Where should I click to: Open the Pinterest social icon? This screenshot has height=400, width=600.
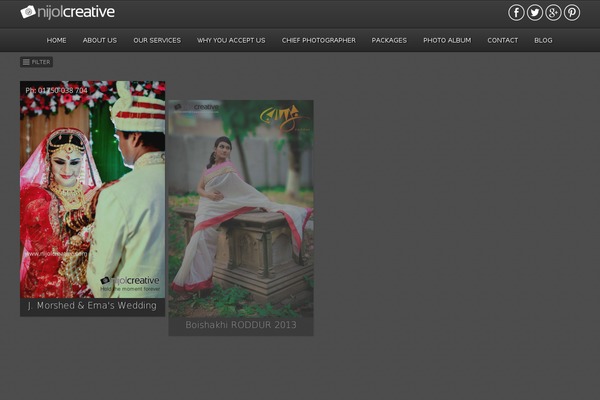coord(572,13)
